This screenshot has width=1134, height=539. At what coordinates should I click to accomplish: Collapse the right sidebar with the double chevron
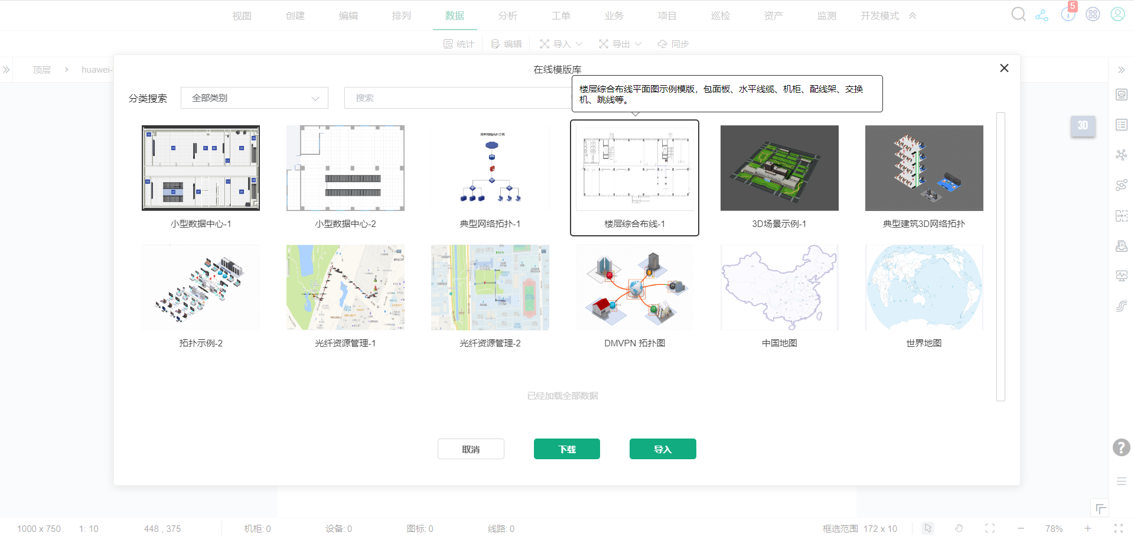(1122, 69)
